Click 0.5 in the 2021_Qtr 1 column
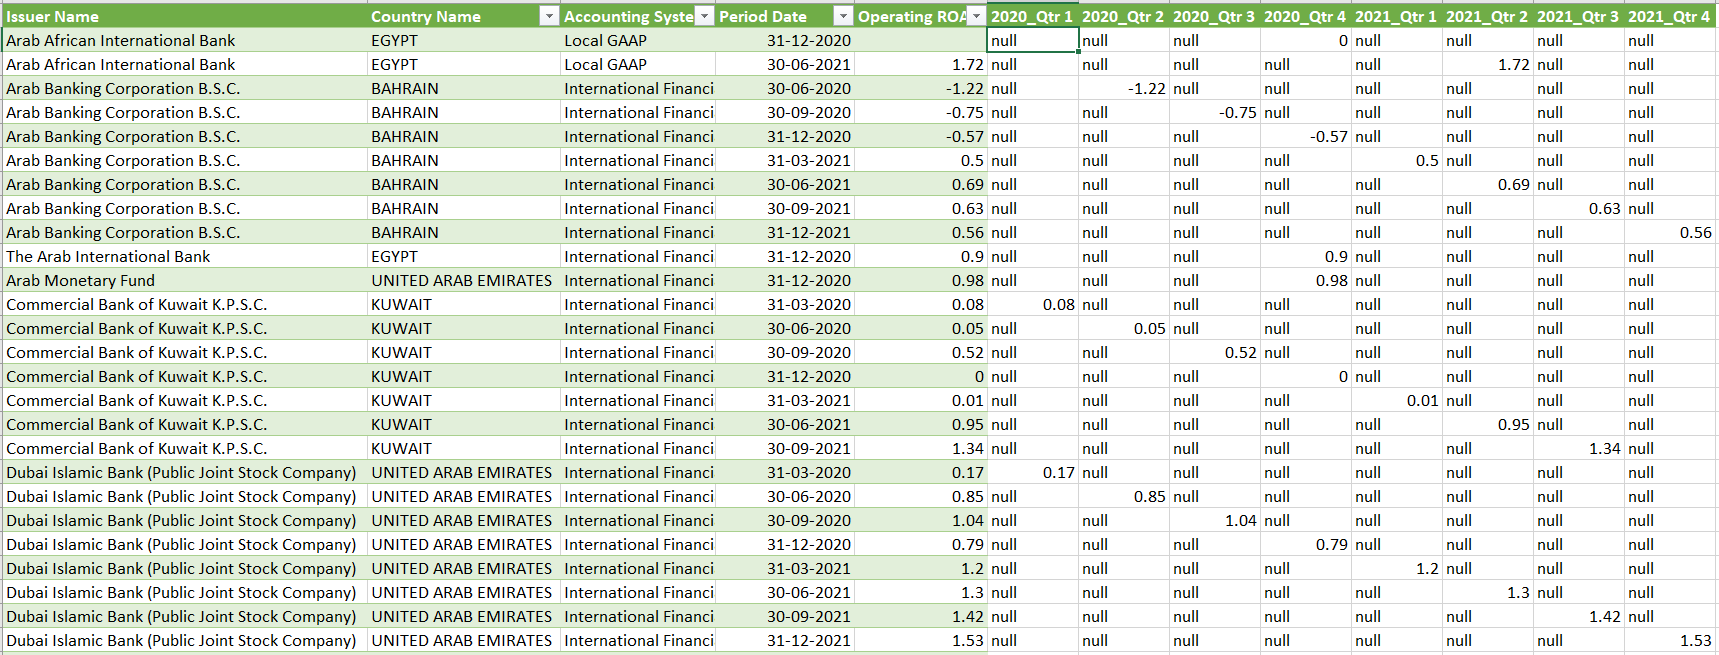Viewport: 1719px width, 655px height. tap(1397, 160)
